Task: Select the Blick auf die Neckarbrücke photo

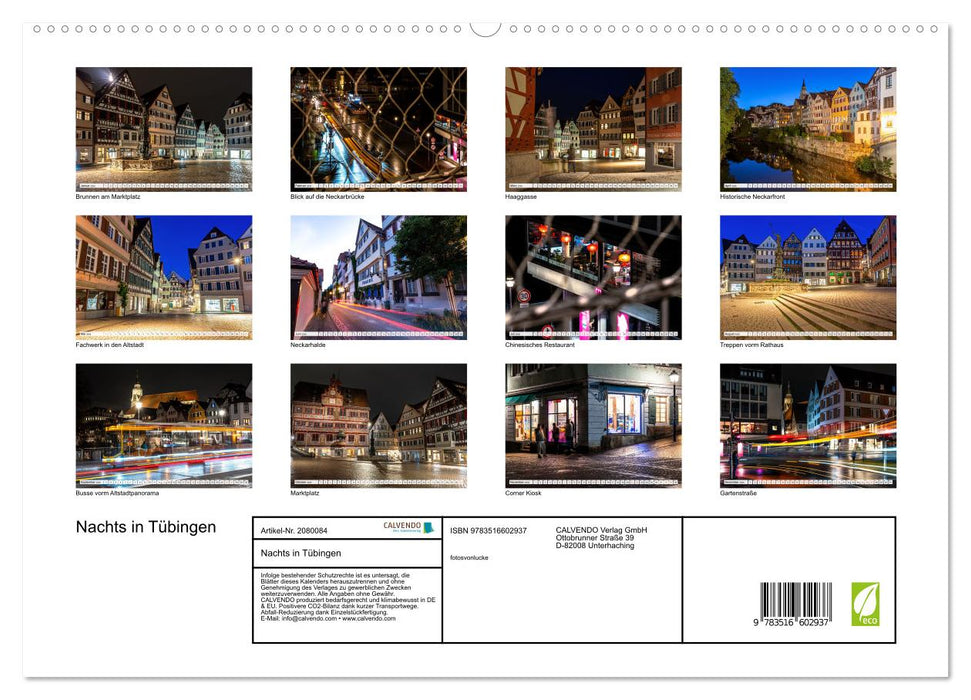Action: [x=378, y=129]
